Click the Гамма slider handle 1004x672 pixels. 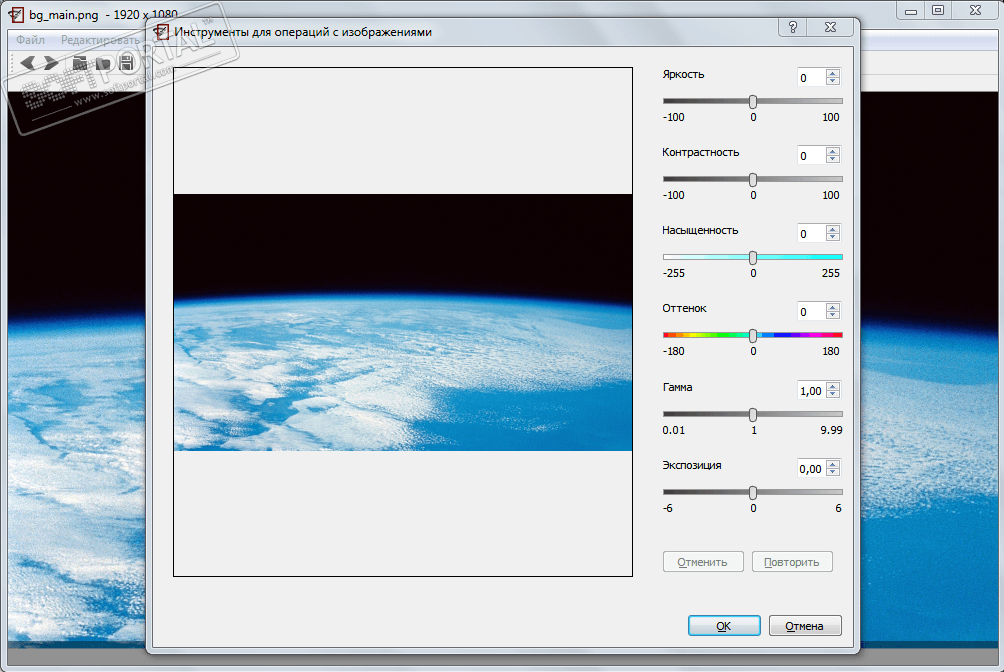coord(753,414)
